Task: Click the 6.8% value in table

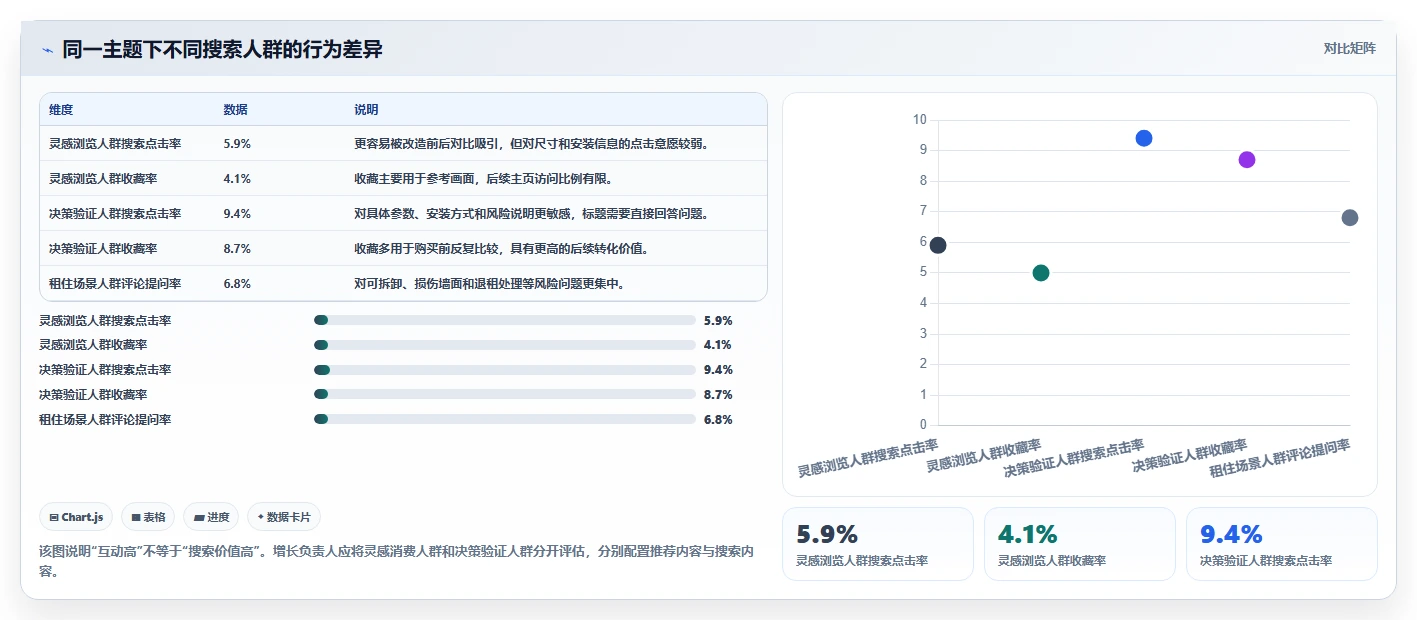Action: 237,283
